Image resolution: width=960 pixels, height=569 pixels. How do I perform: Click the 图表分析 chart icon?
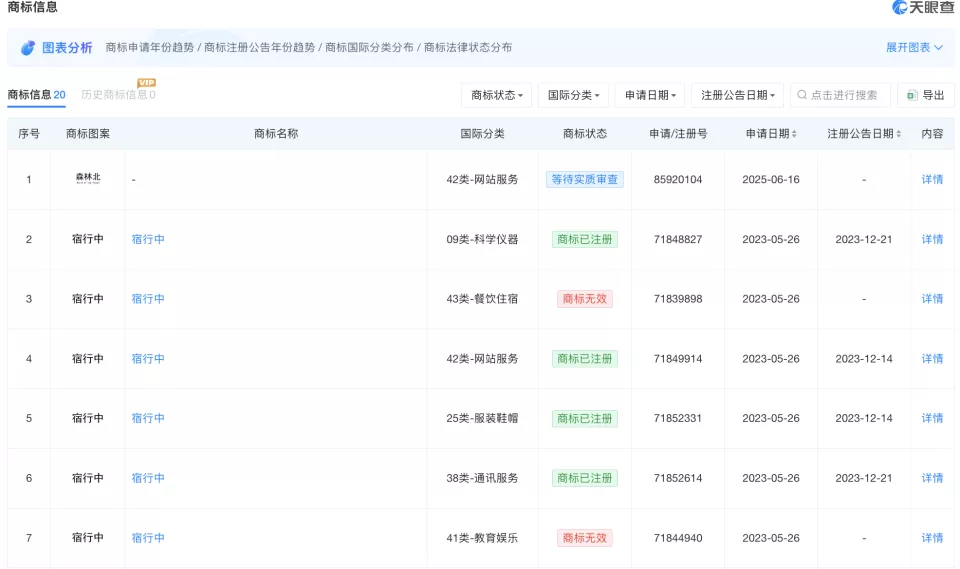28,48
